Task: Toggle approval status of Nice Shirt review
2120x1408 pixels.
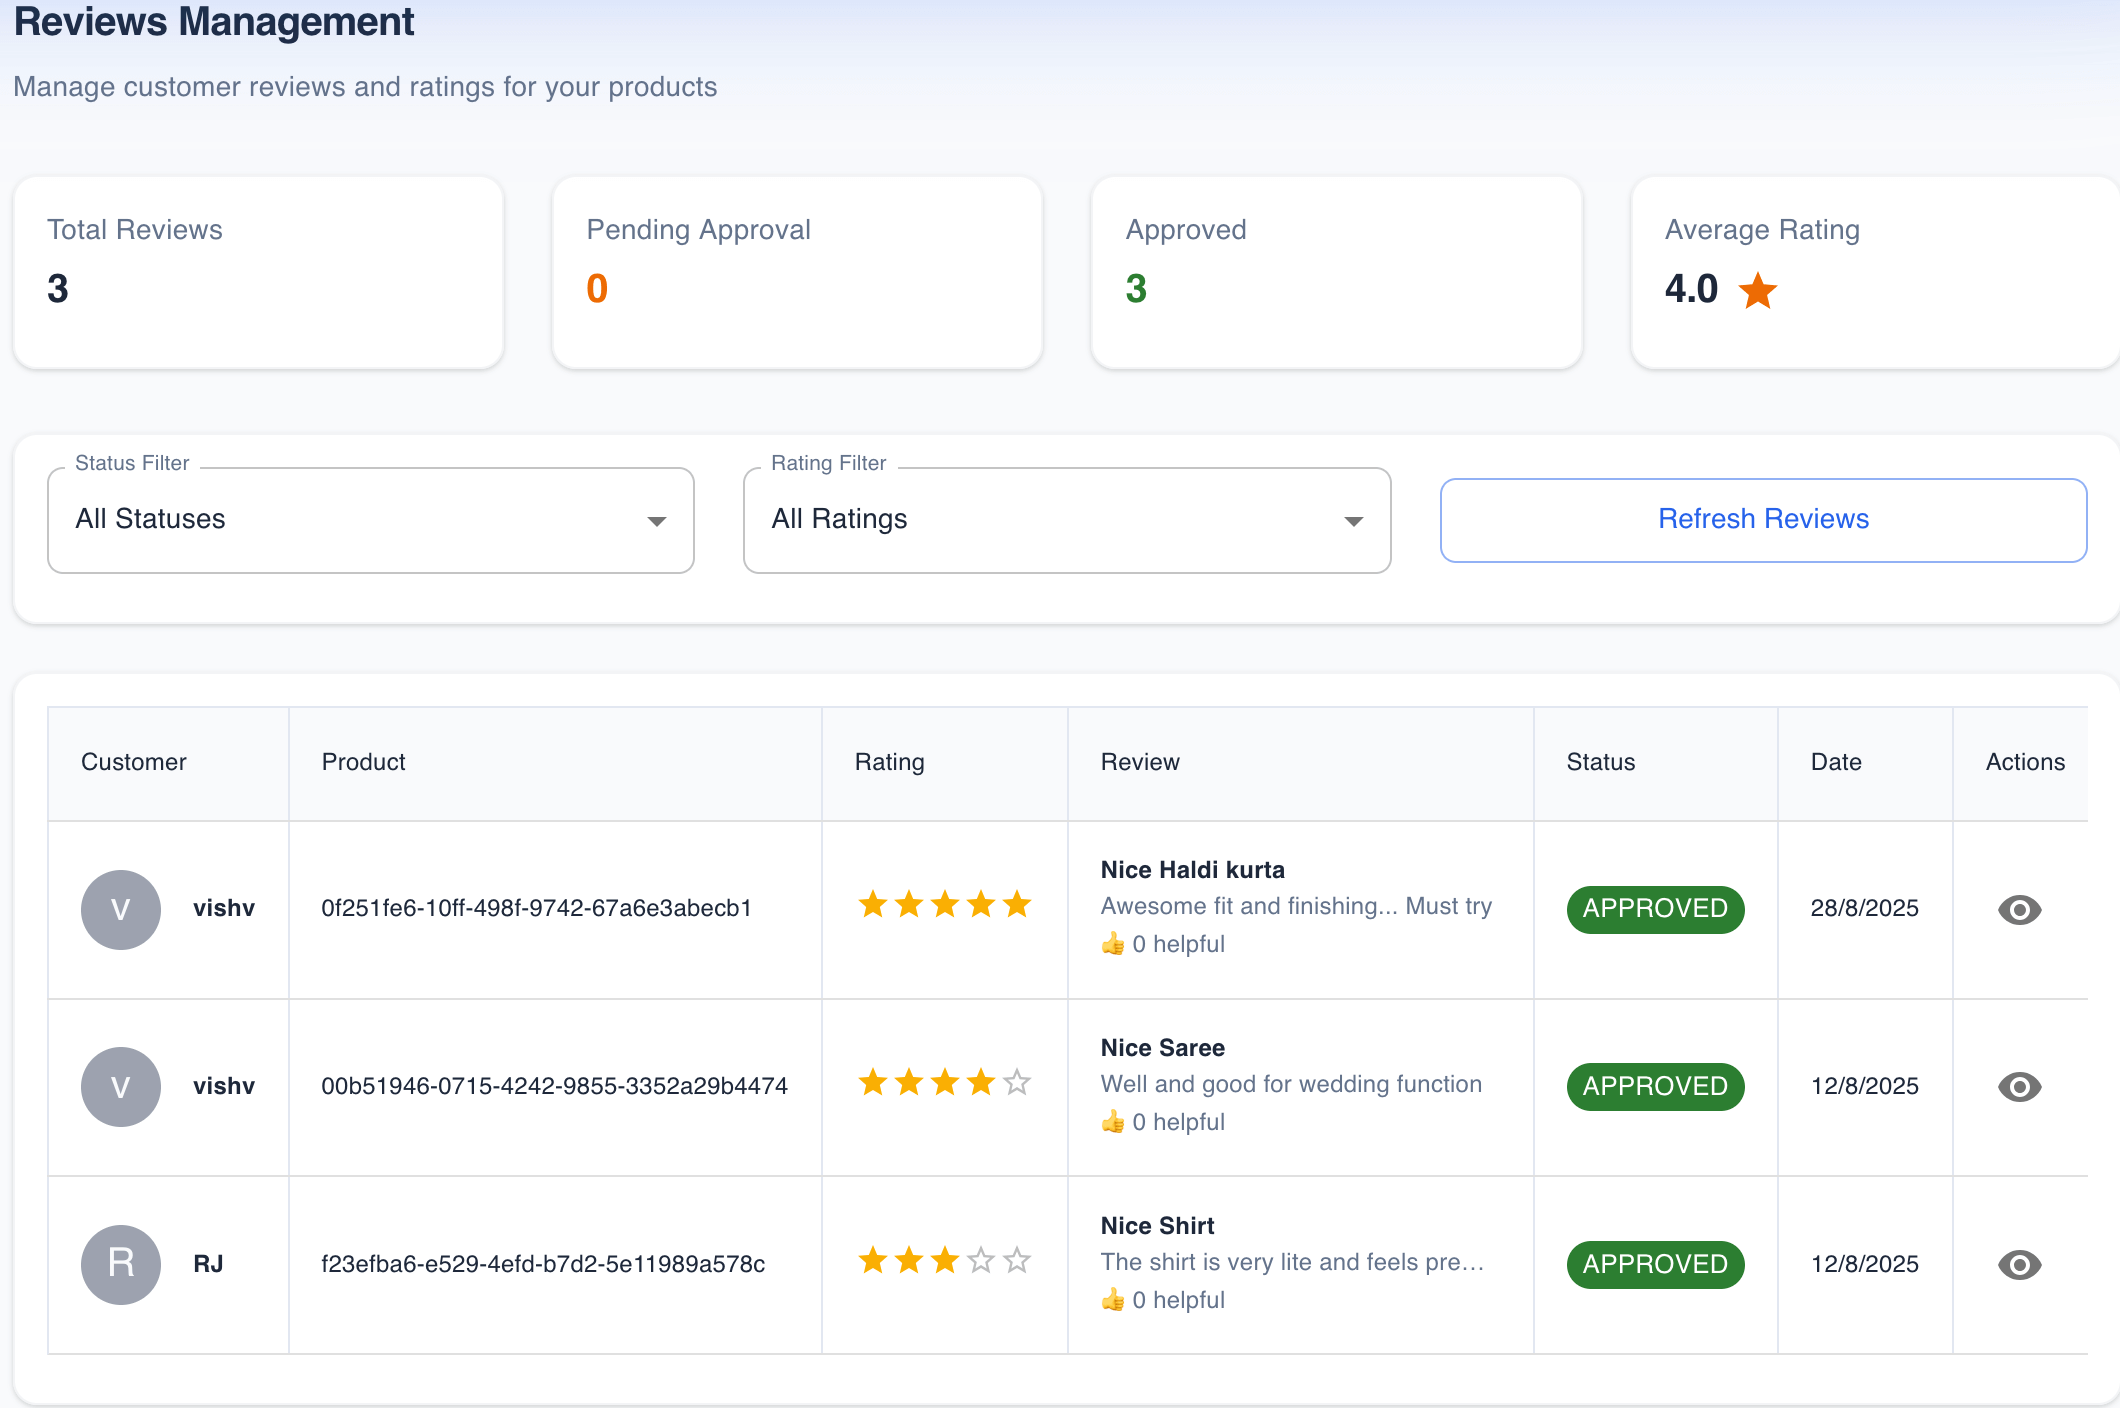Action: pos(1655,1264)
